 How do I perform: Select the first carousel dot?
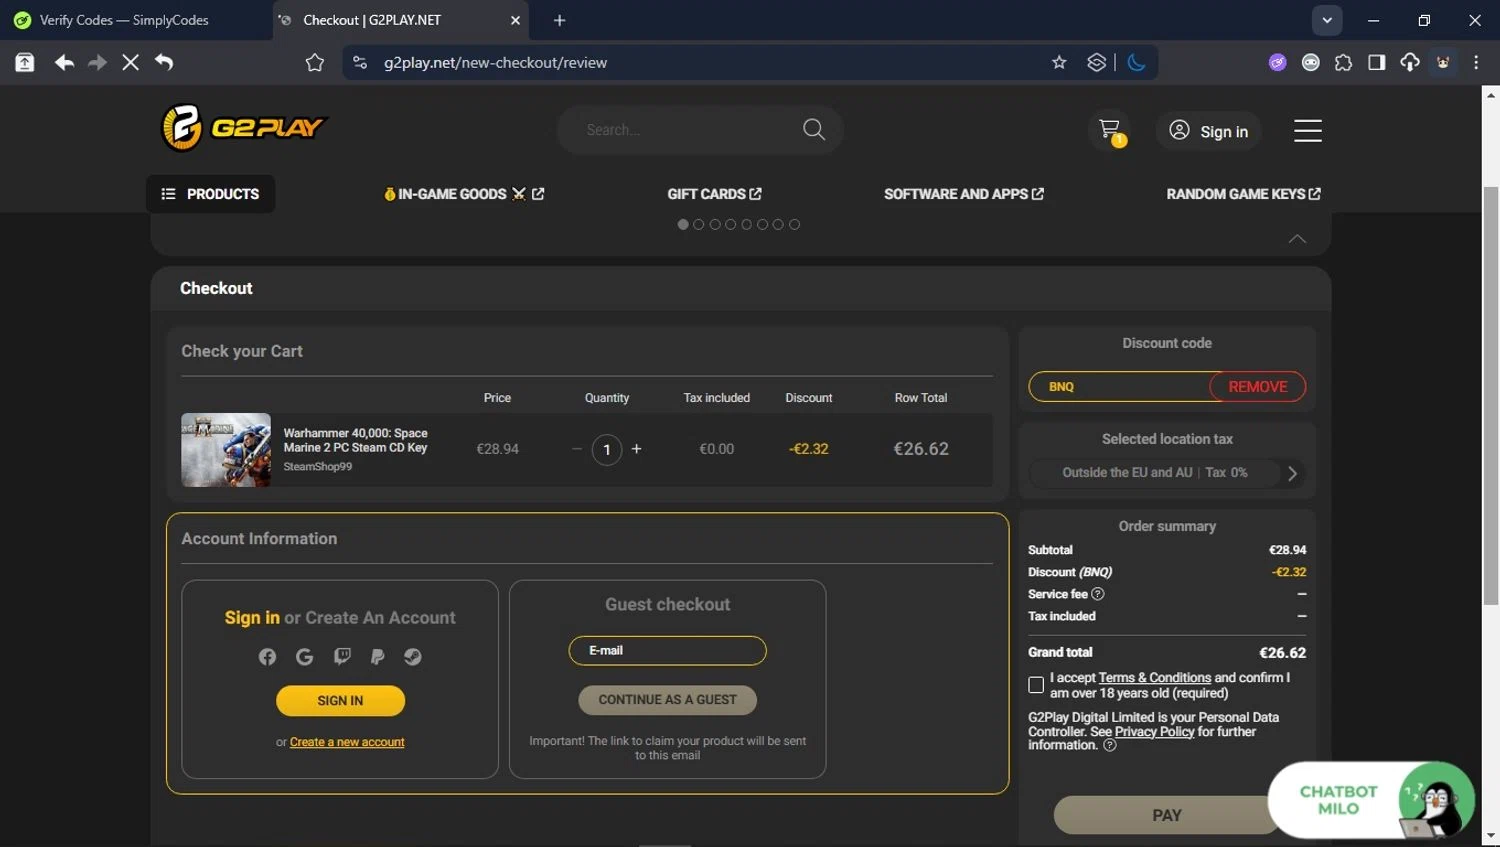pyautogui.click(x=683, y=224)
